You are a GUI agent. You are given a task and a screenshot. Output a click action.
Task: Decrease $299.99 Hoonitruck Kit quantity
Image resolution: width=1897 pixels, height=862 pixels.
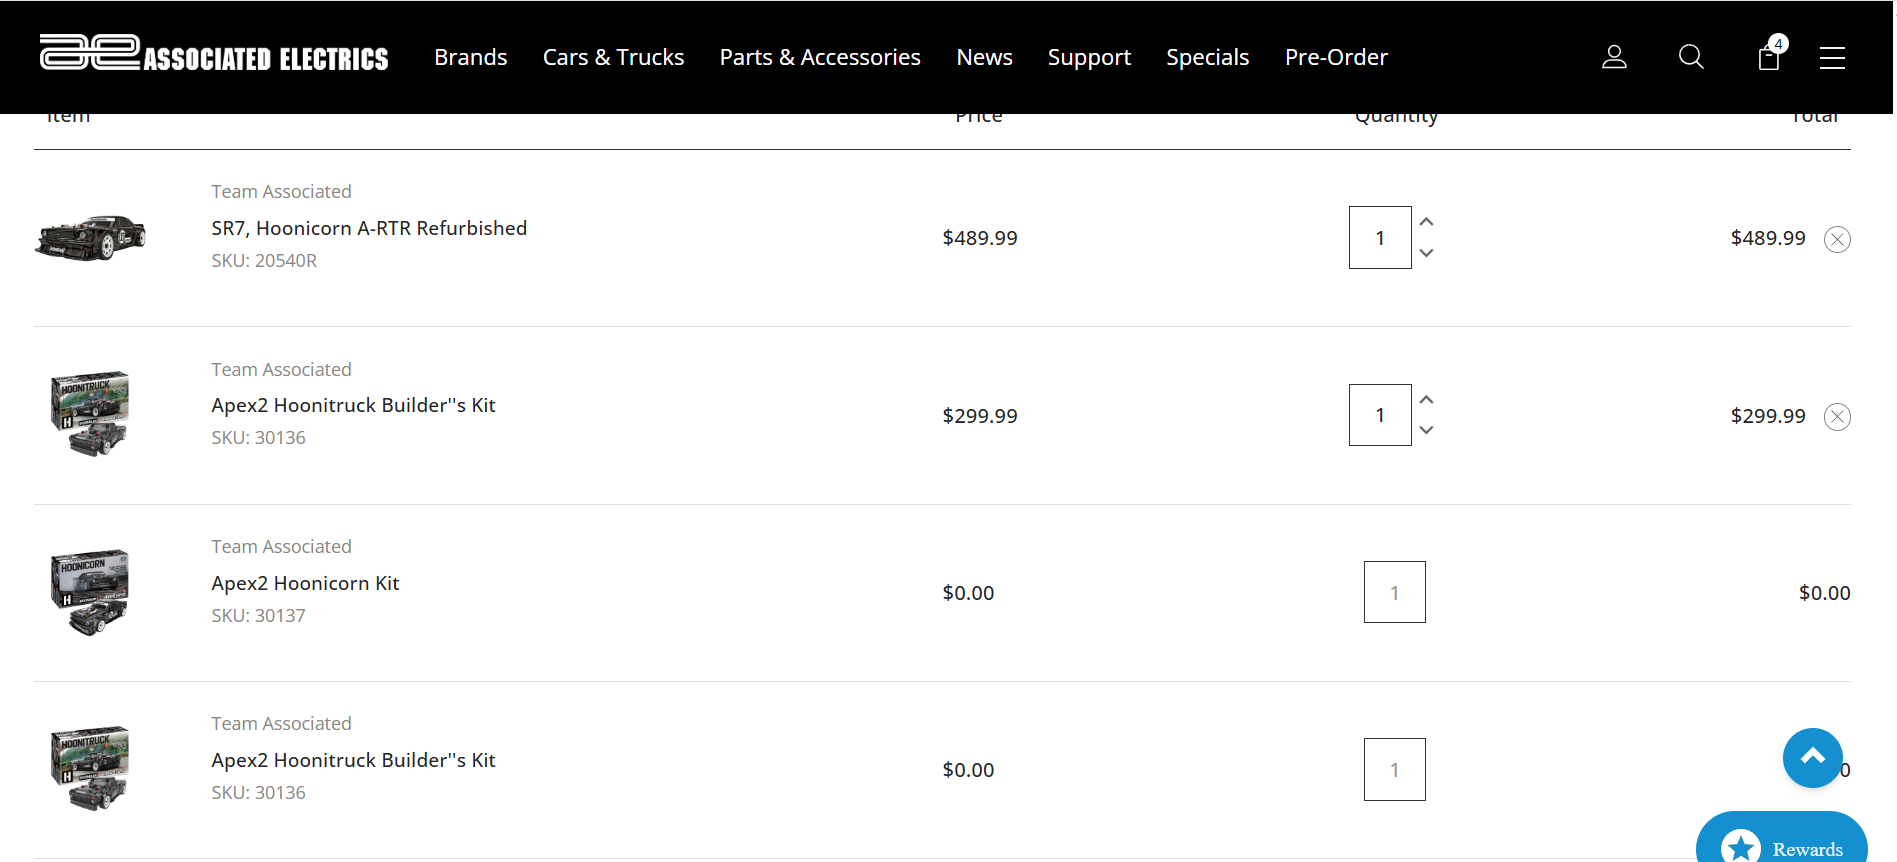[x=1427, y=430]
